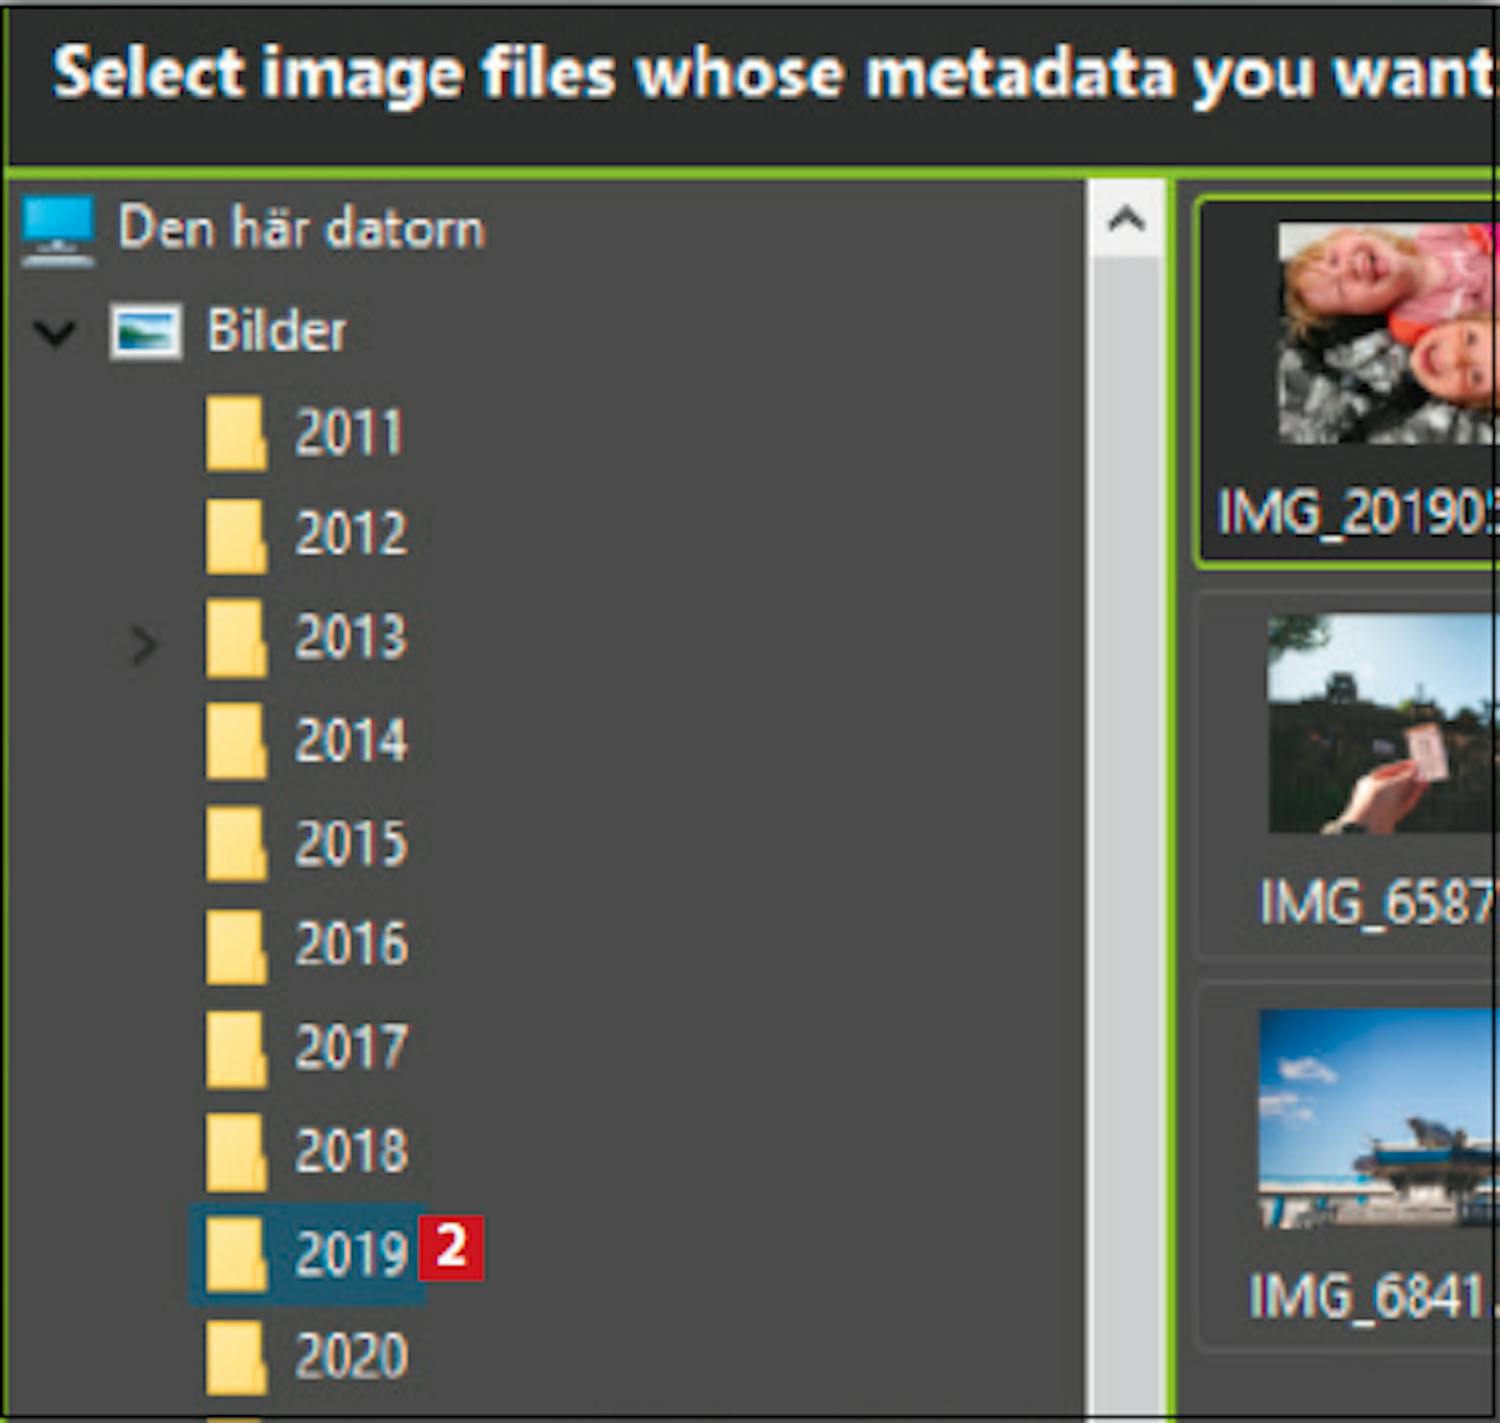This screenshot has width=1500, height=1423.
Task: Click the Den här datorn computer icon
Action: (x=58, y=231)
